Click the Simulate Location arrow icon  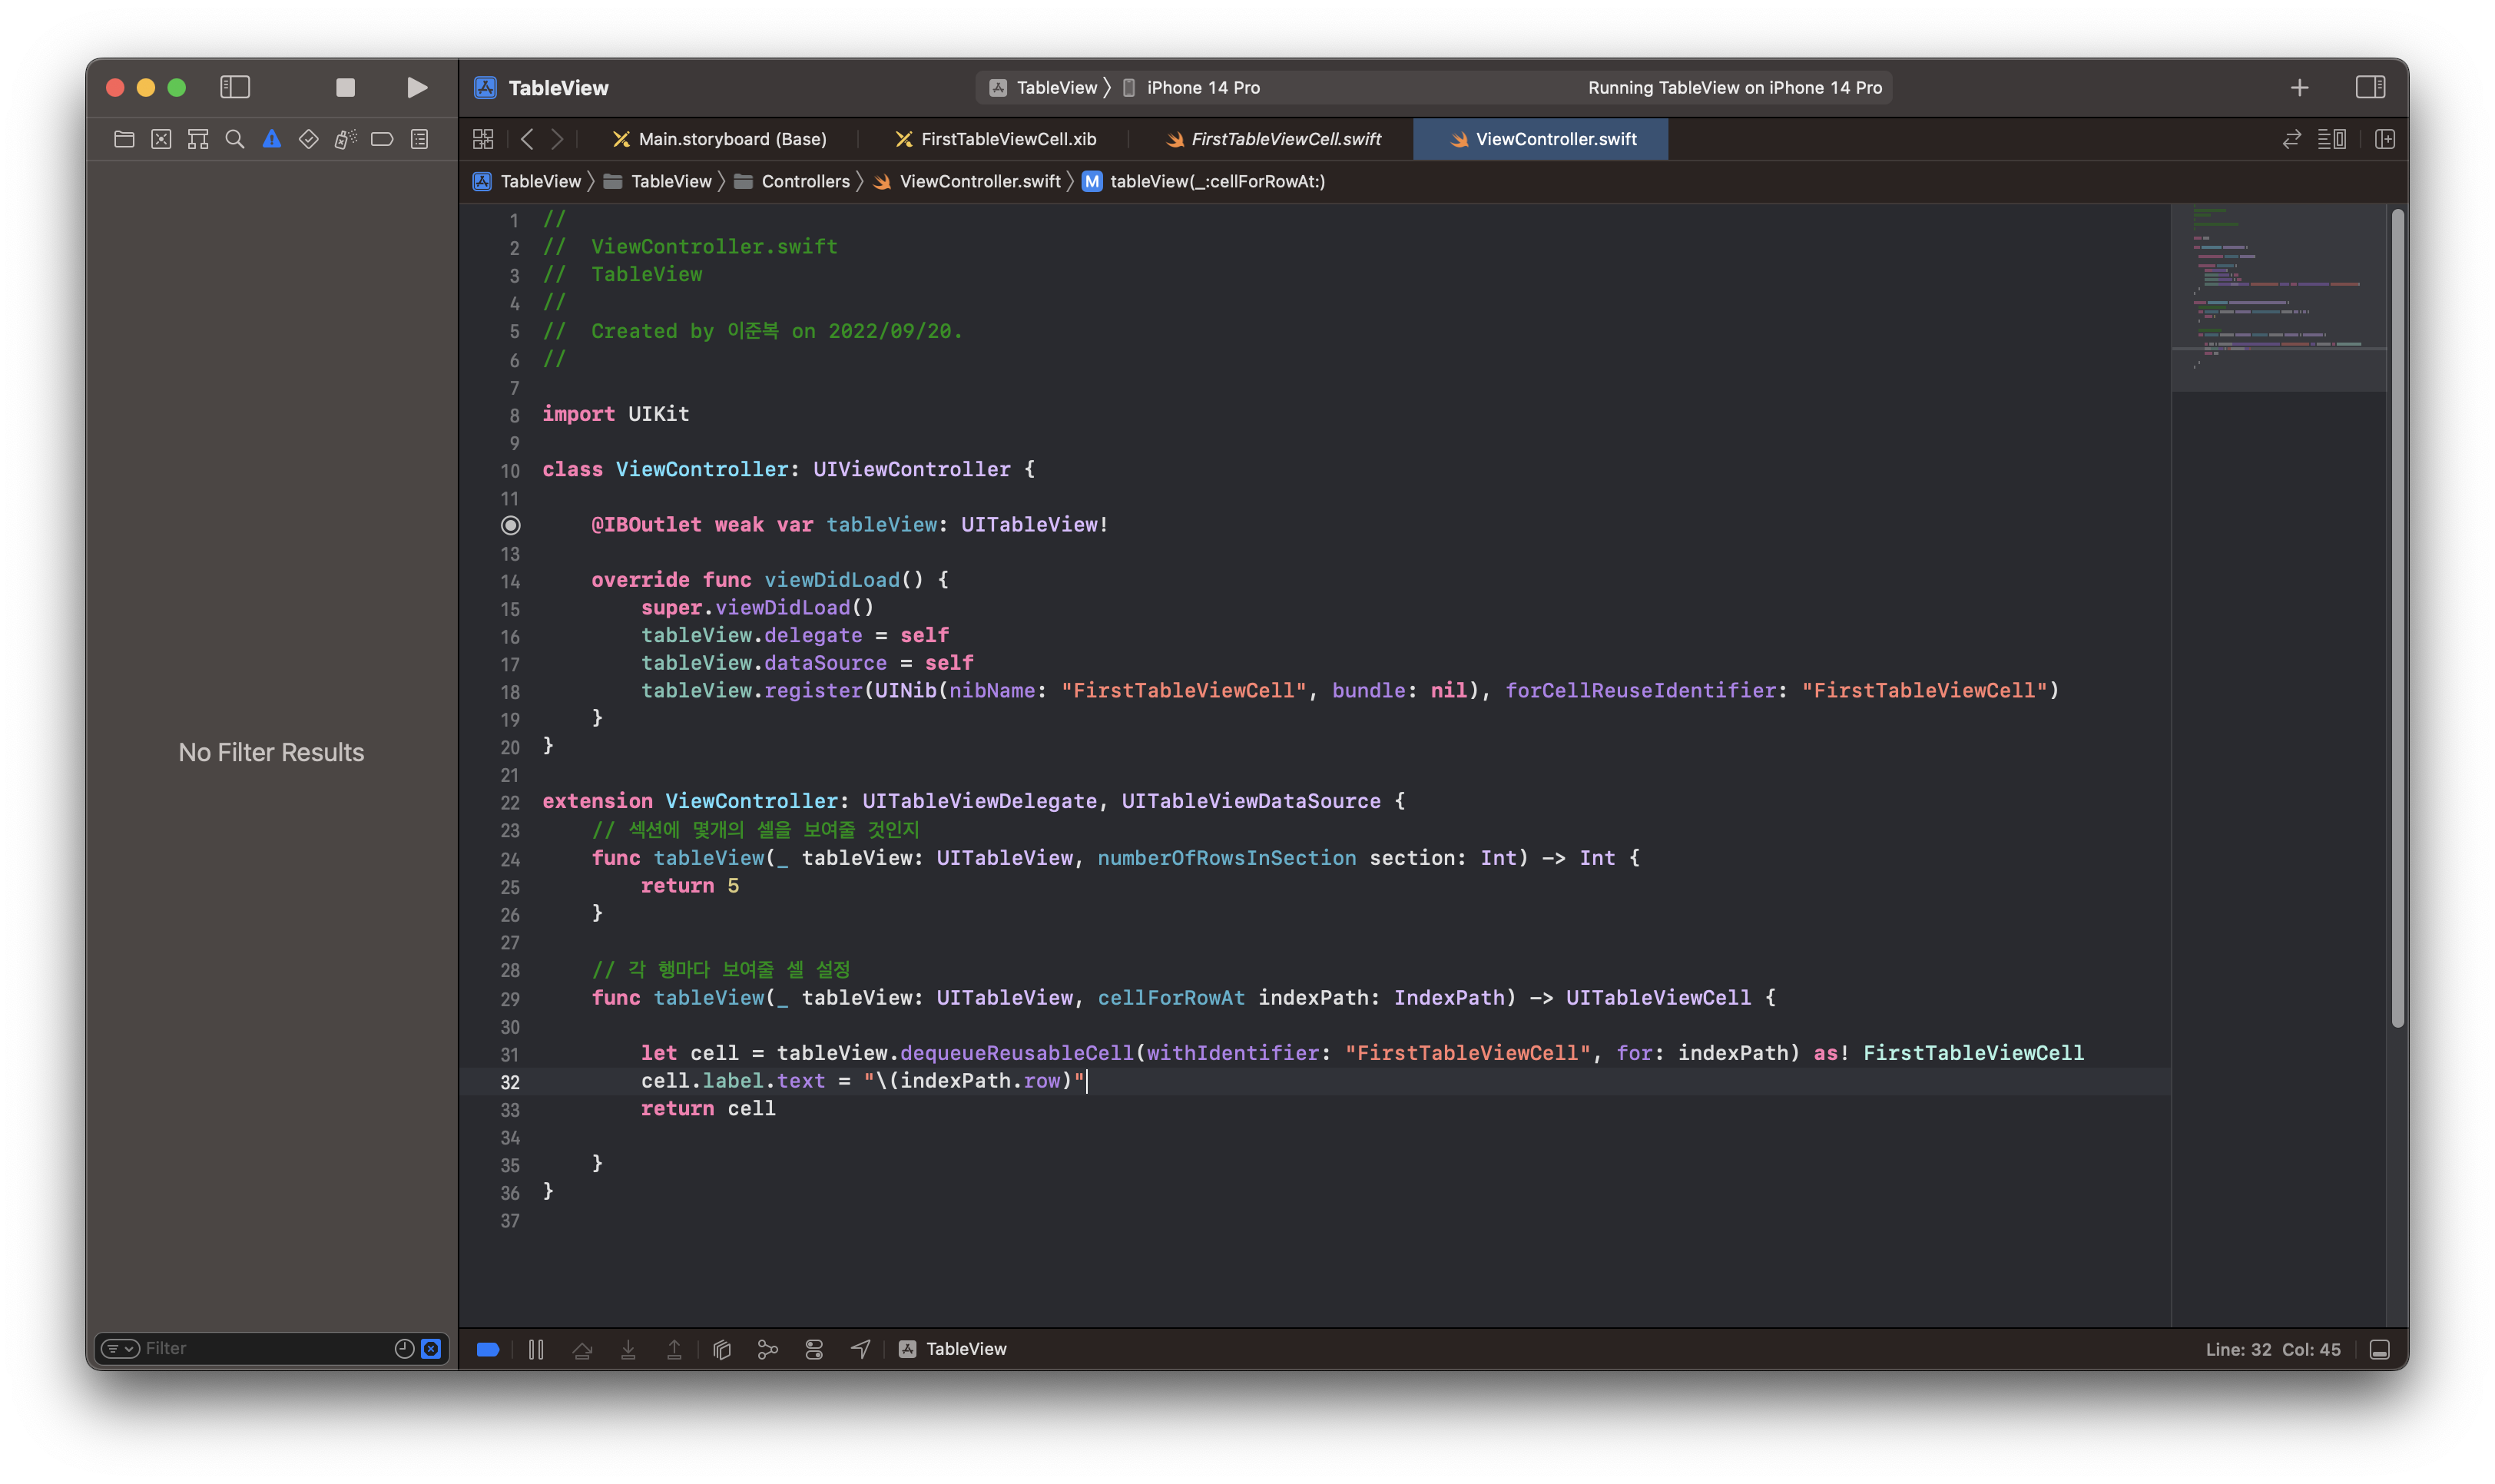pos(860,1349)
